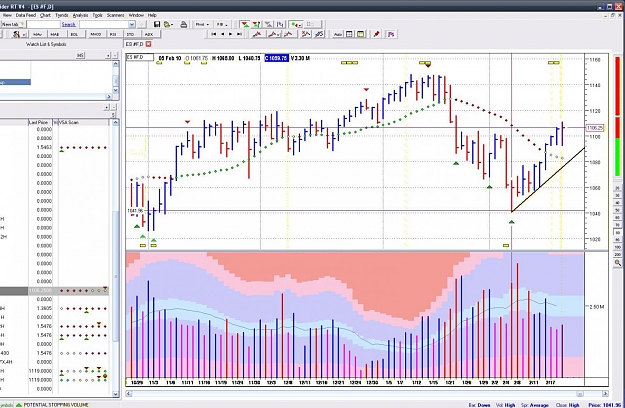Click the watch list horizontal scroll right arrow
This screenshot has width=625, height=408.
click(x=109, y=96)
